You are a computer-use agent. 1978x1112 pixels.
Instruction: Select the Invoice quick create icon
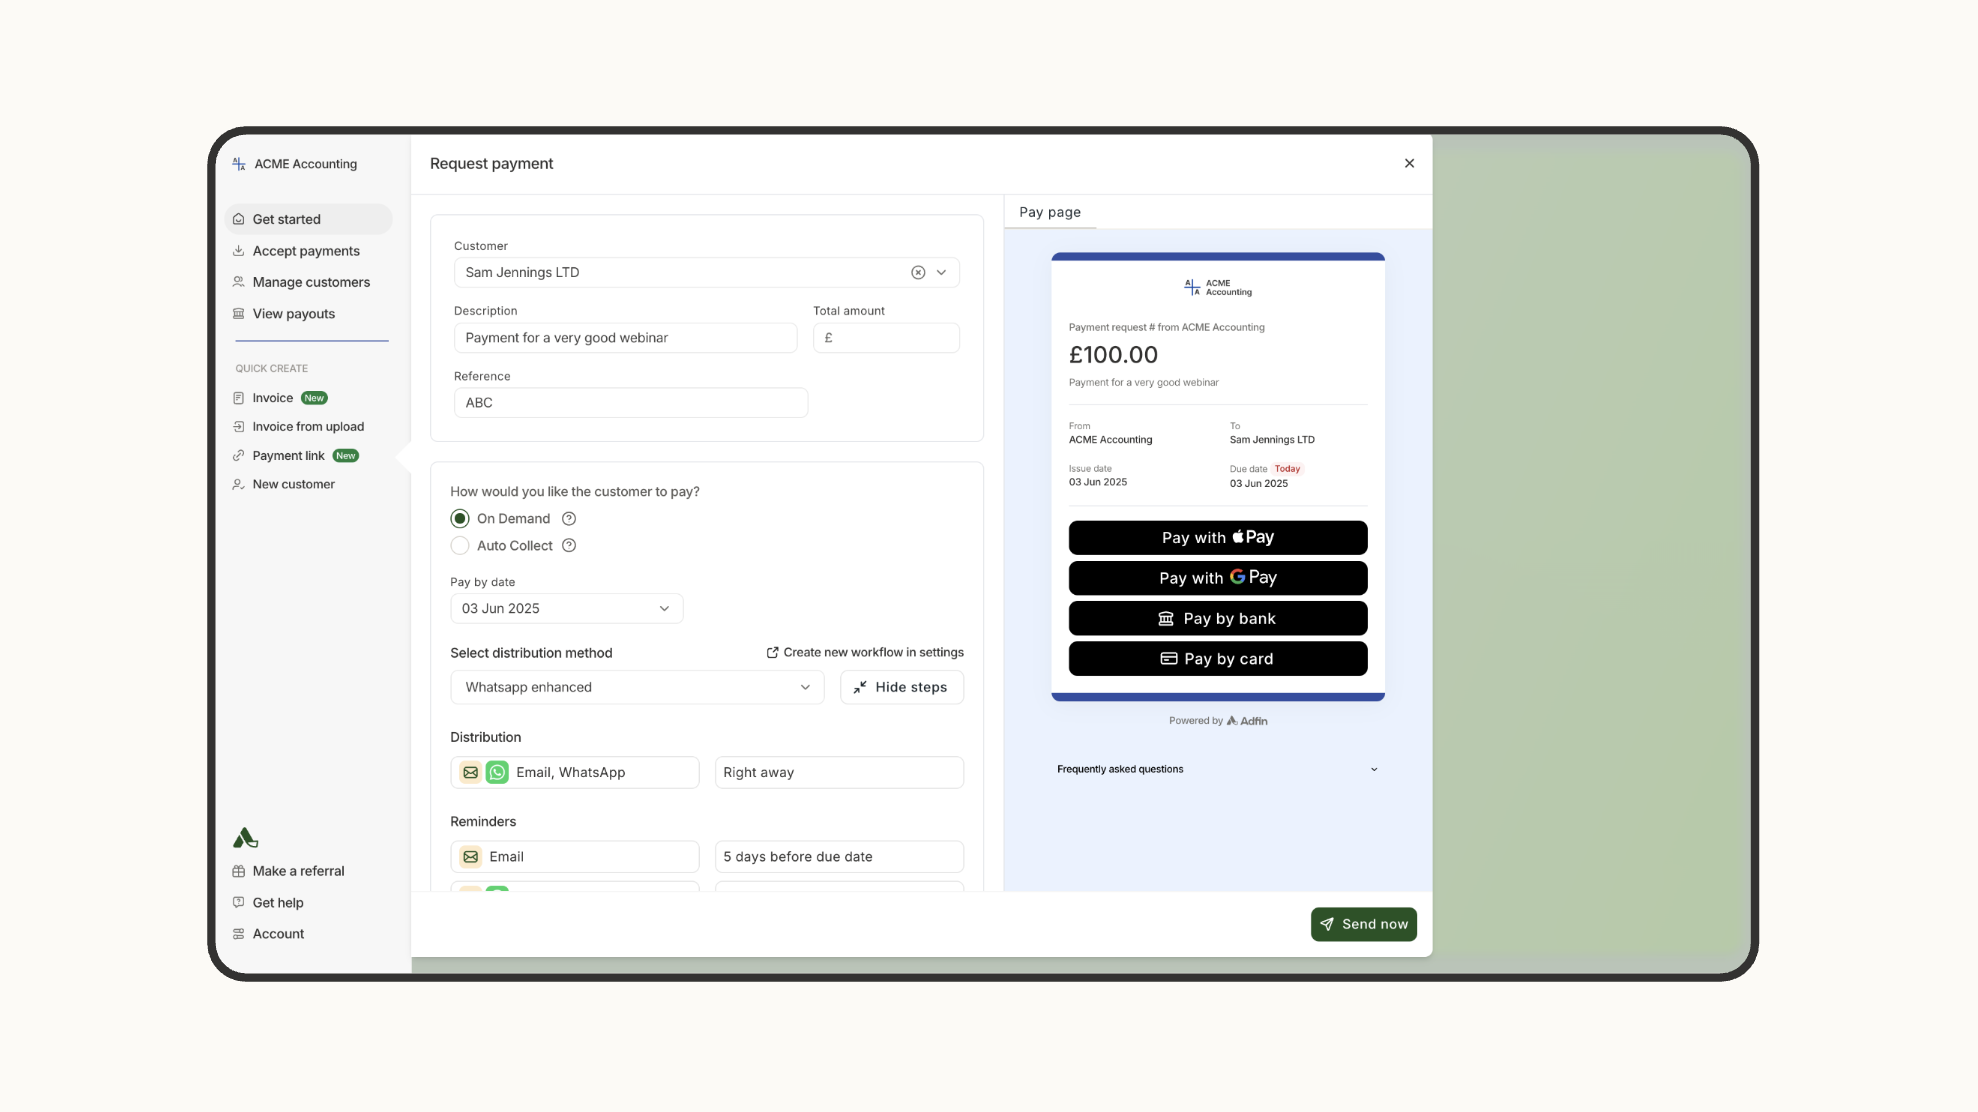(x=238, y=397)
